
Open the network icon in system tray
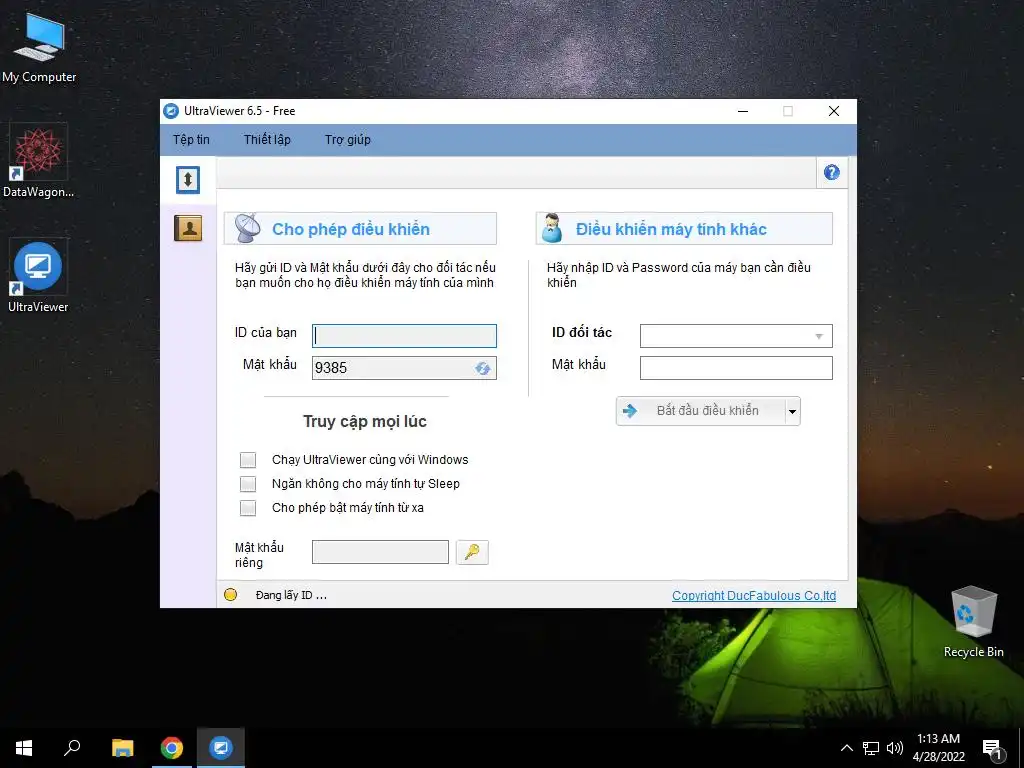871,748
